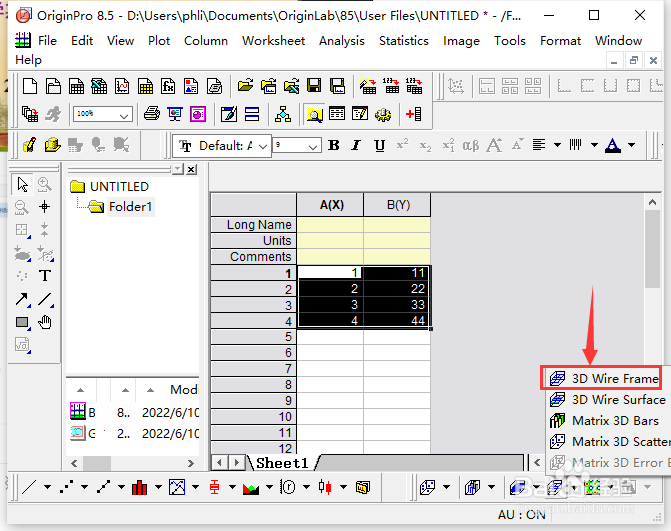Open the Plot menu
This screenshot has height=531, width=671.
[159, 41]
